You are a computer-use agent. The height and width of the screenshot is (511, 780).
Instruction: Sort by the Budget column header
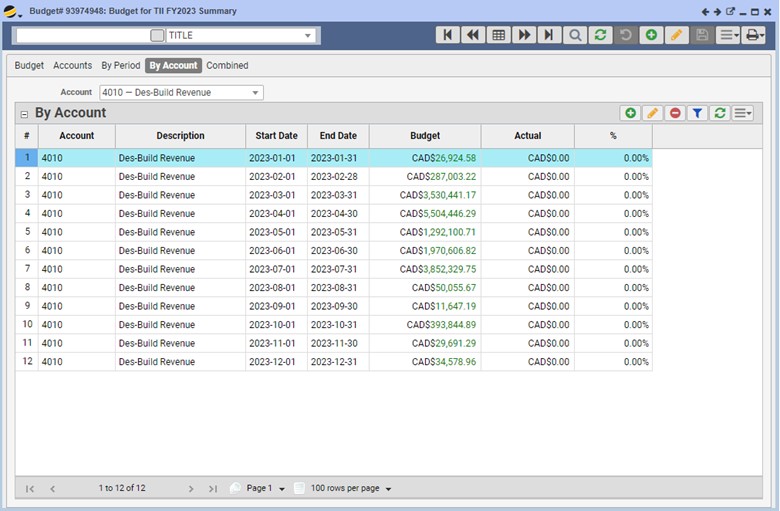coord(424,136)
